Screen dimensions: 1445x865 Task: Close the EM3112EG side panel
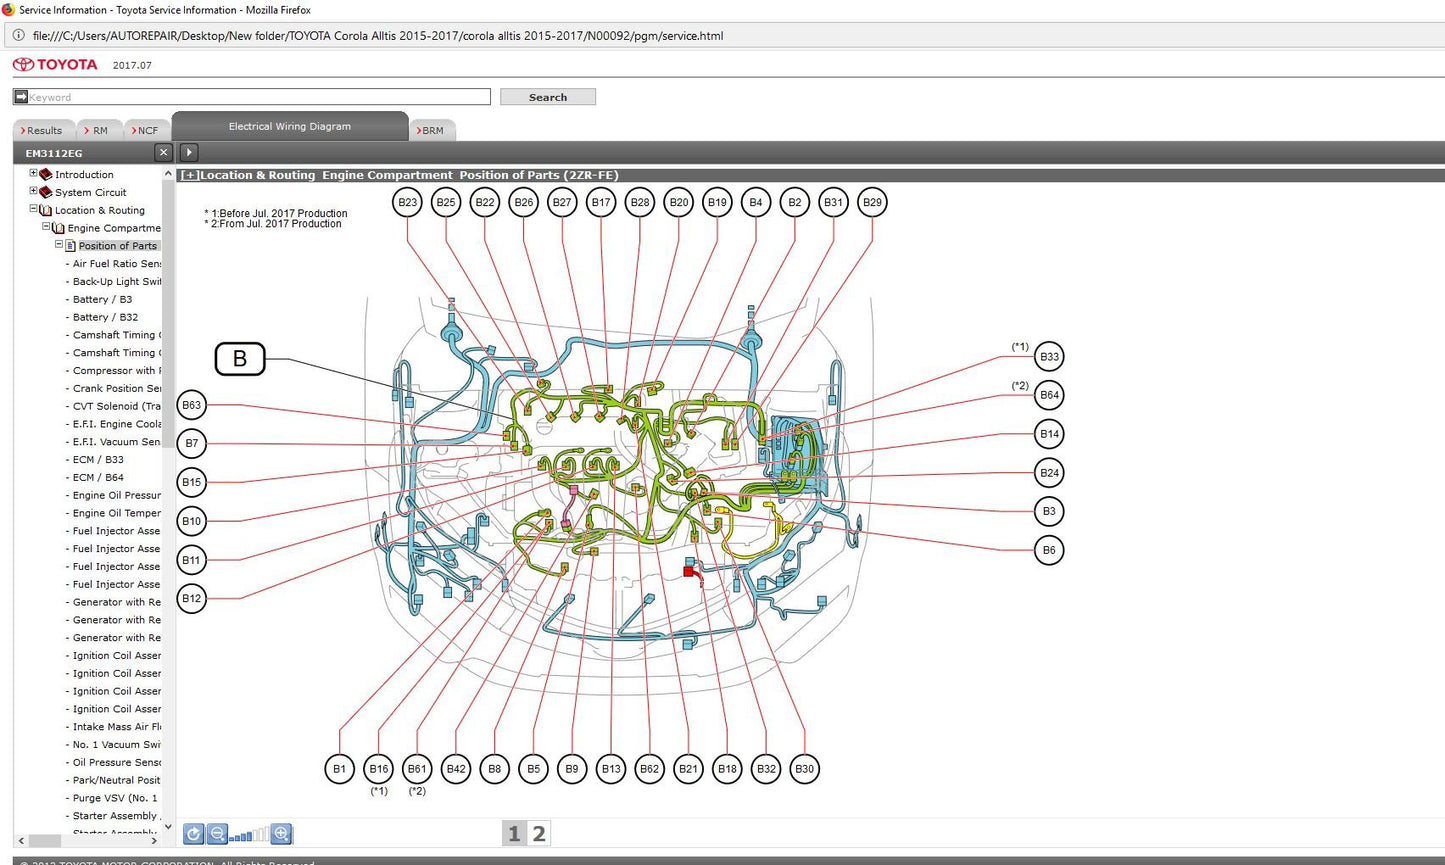pos(164,152)
